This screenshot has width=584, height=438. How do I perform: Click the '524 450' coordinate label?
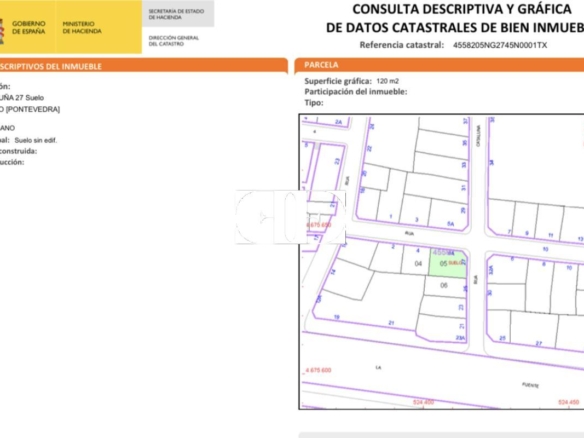569,402
